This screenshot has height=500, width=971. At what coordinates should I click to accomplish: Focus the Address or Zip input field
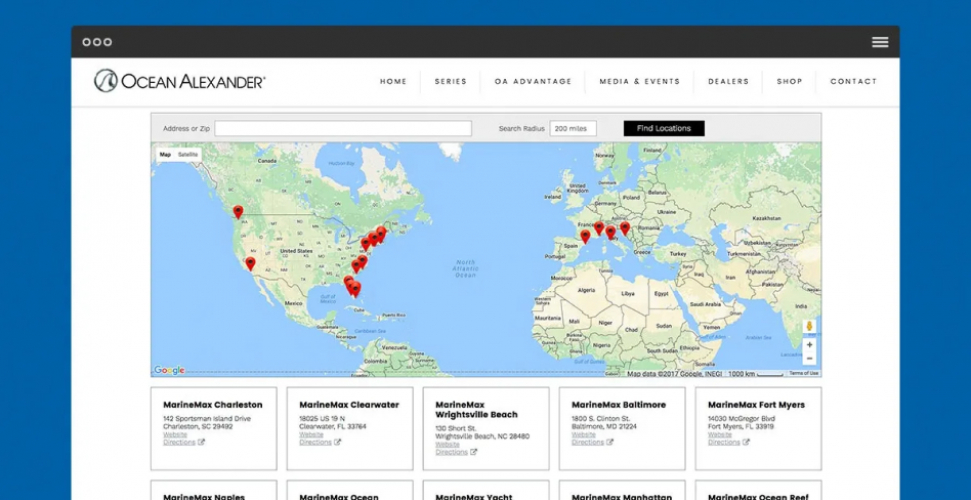tap(343, 128)
